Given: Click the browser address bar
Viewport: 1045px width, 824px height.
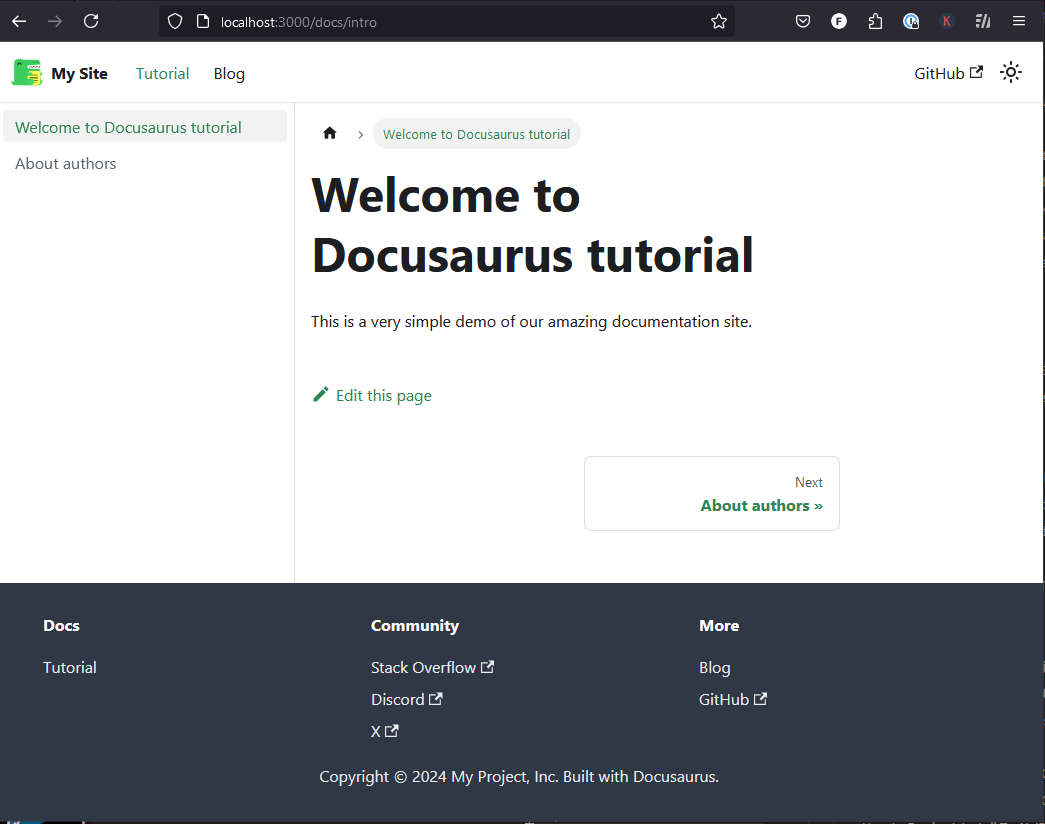Looking at the screenshot, I should [400, 21].
